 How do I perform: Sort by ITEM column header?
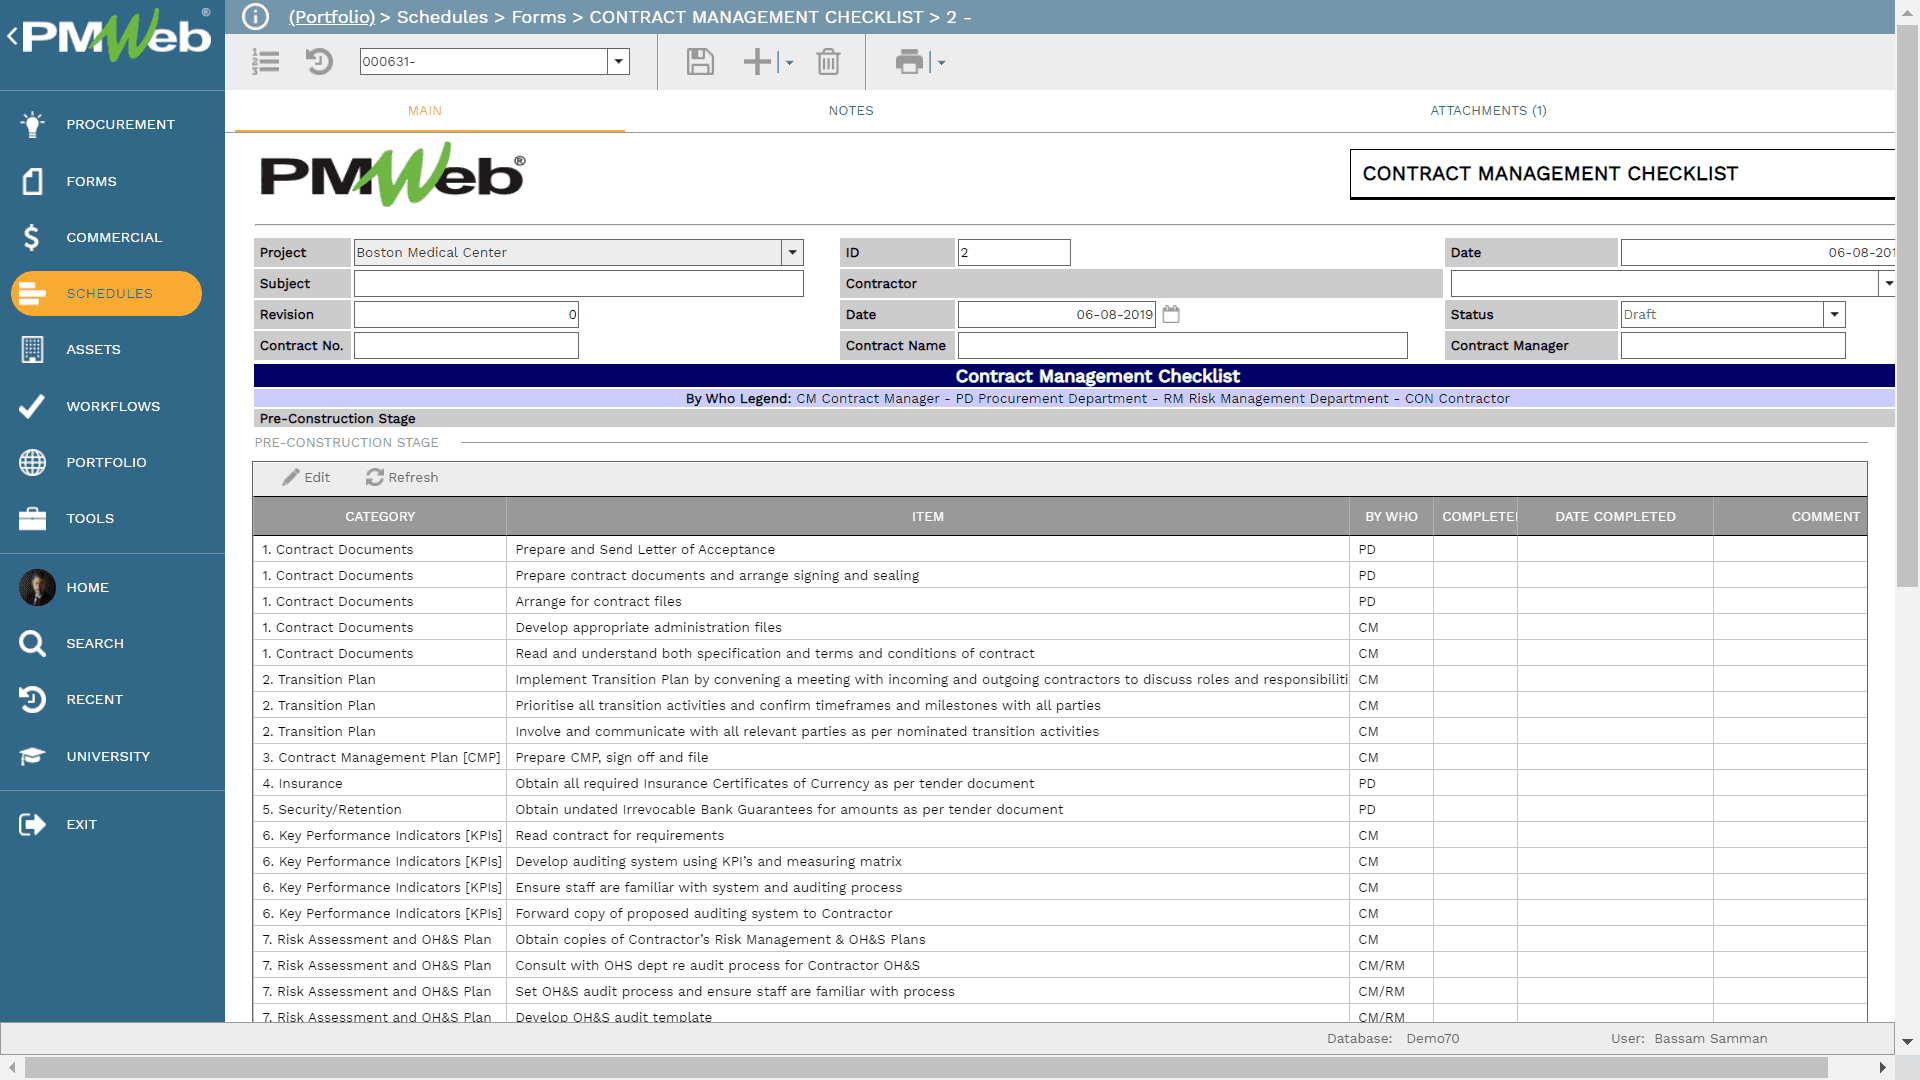coord(928,517)
